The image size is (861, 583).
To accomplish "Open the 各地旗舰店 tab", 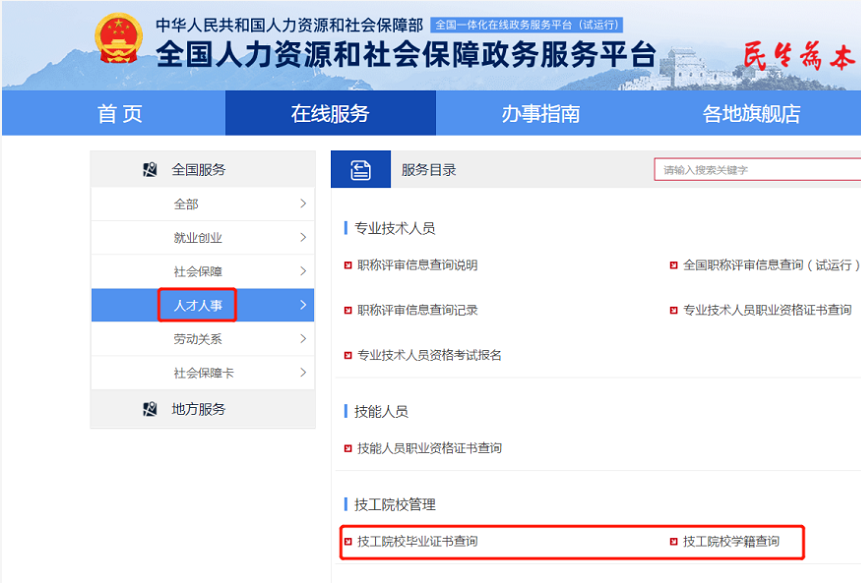I will click(x=752, y=114).
